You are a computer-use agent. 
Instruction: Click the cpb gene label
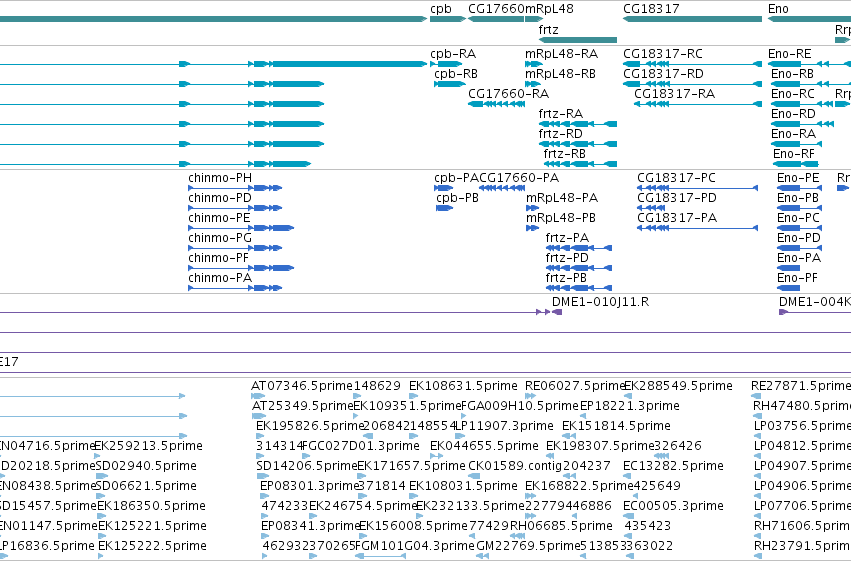click(x=441, y=9)
